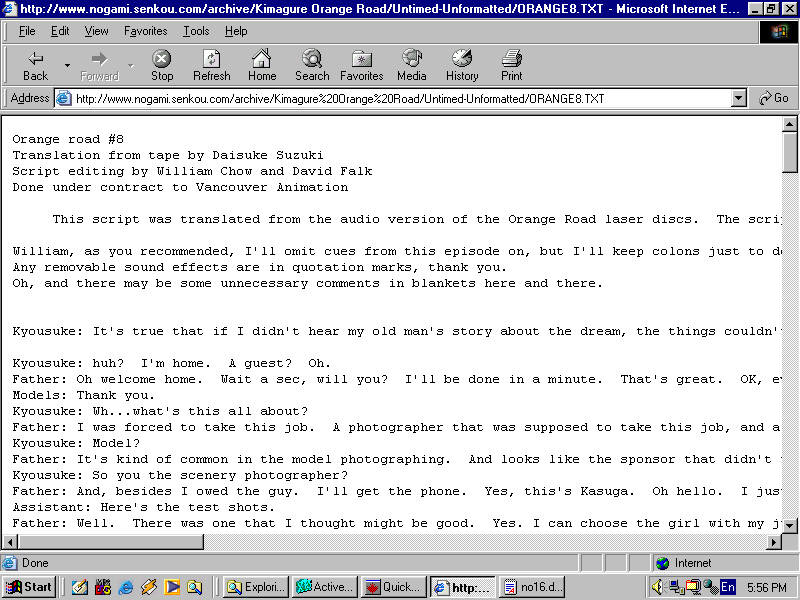
Task: Switch to the Explori... taskbar window
Action: (x=256, y=587)
